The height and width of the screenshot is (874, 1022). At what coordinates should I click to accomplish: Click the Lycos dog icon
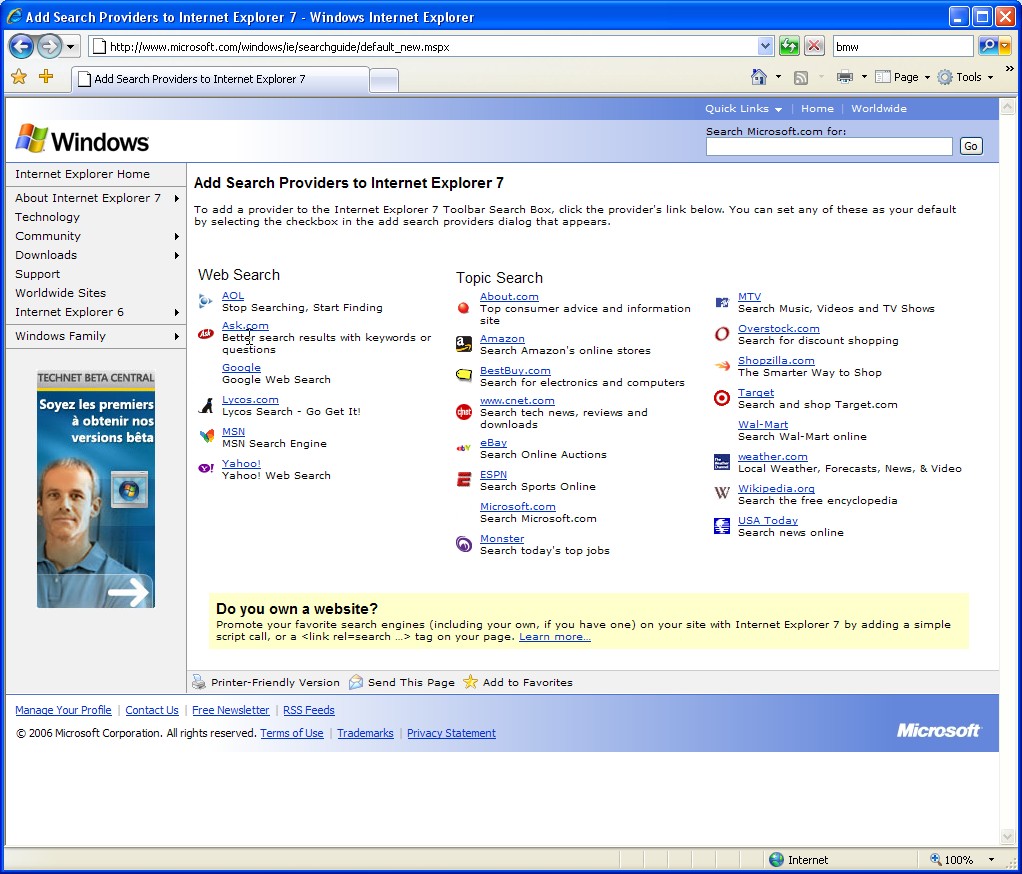[x=206, y=405]
